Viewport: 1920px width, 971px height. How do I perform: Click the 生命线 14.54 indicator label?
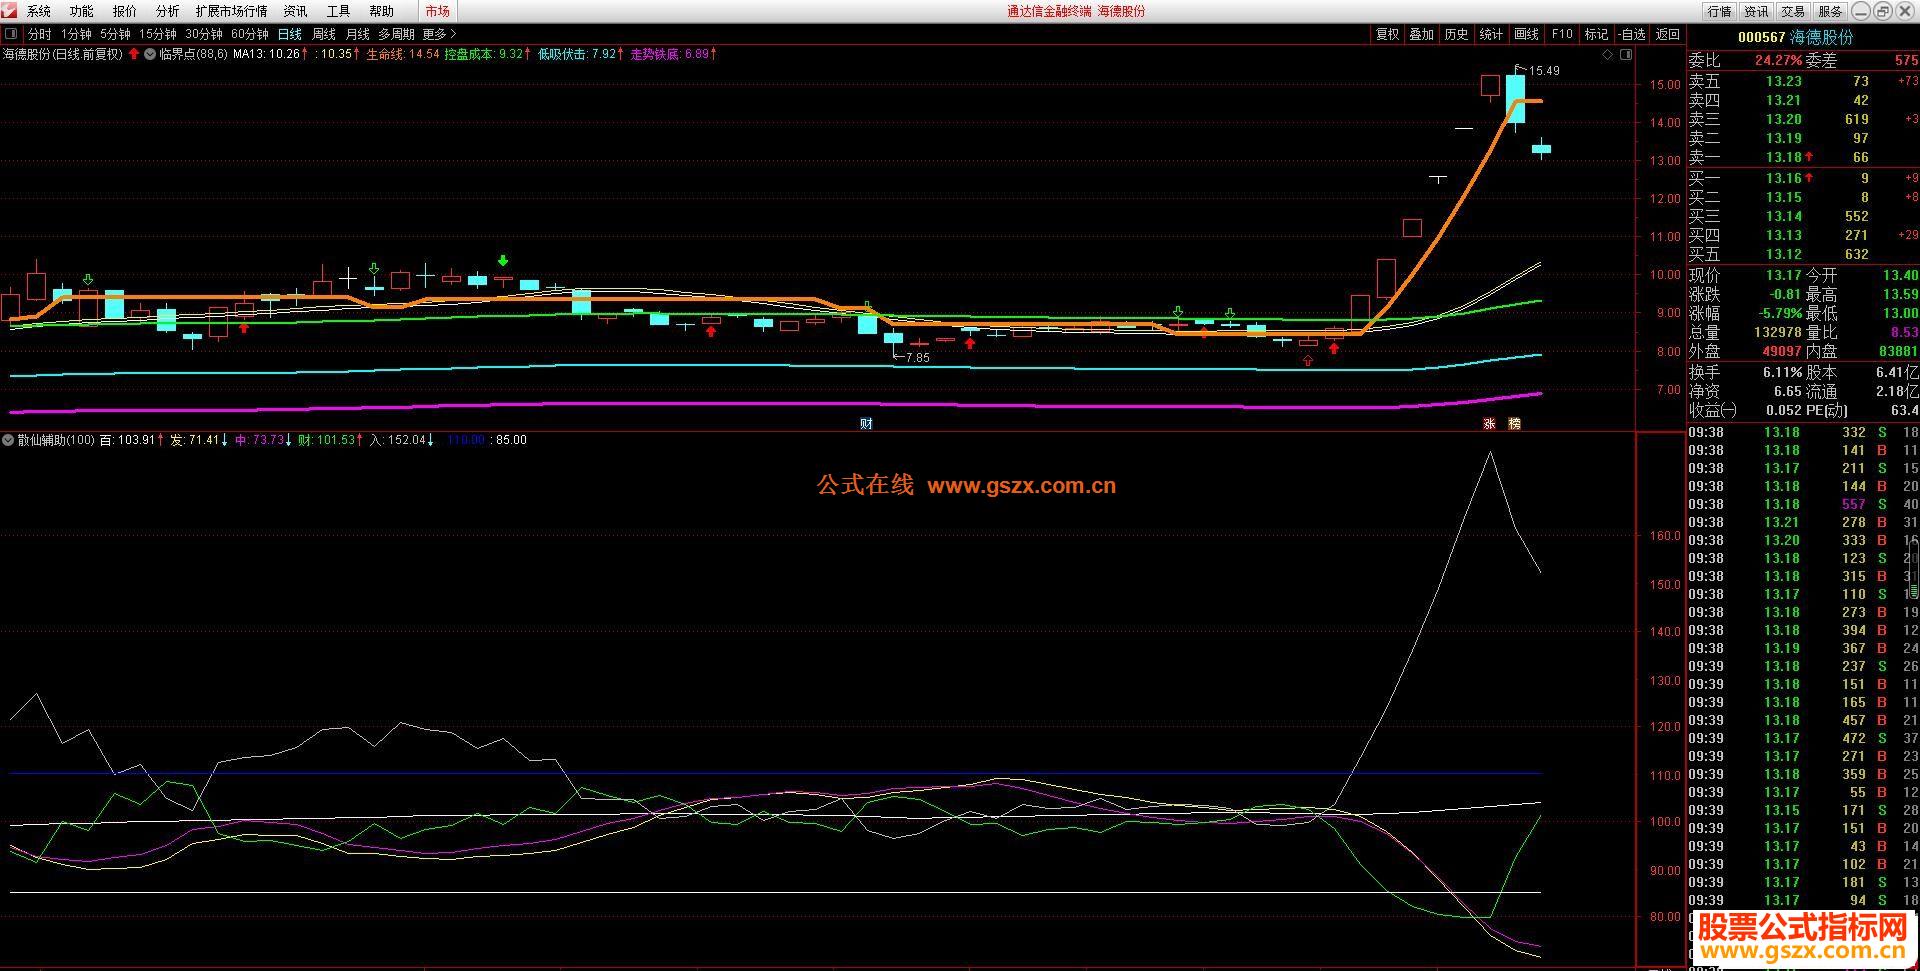[x=403, y=54]
